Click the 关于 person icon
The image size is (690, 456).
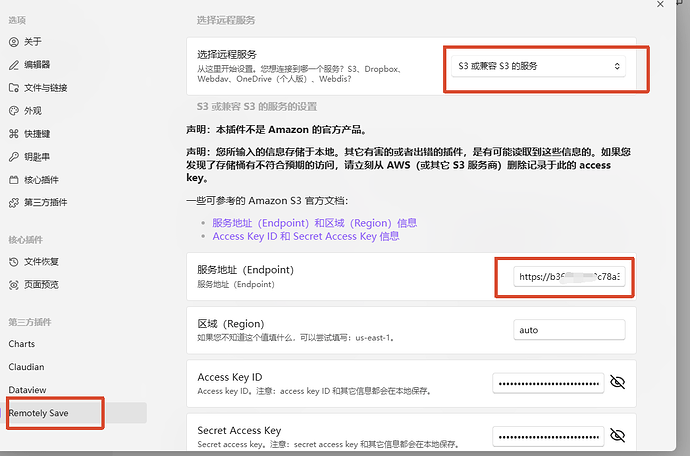click(14, 42)
